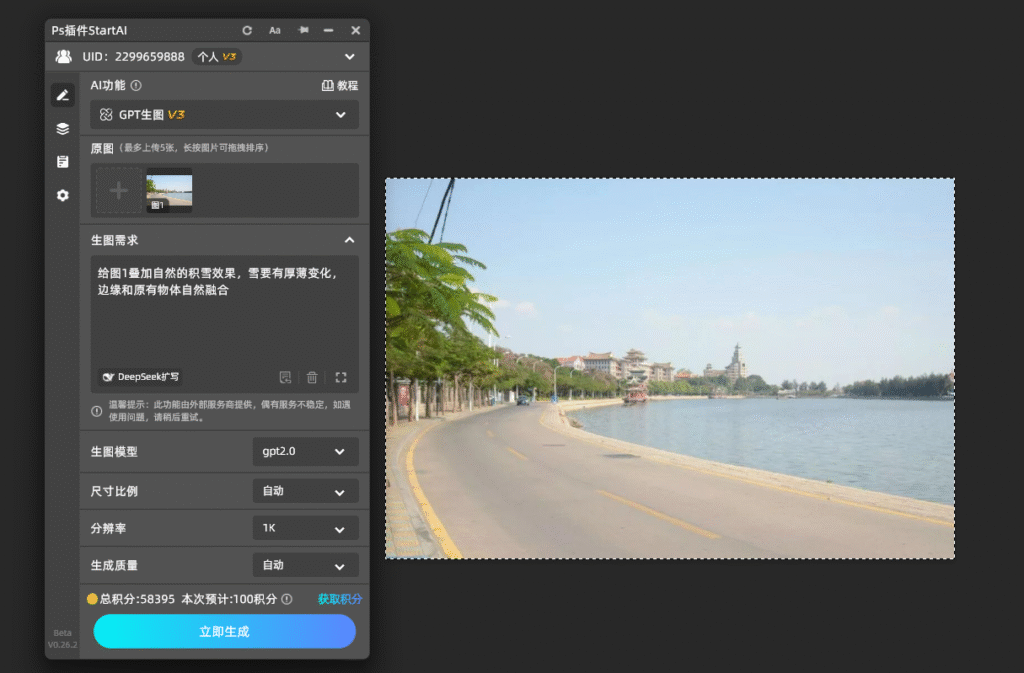1024x673 pixels.
Task: Click the DeepSeek扩写 button
Action: point(141,377)
